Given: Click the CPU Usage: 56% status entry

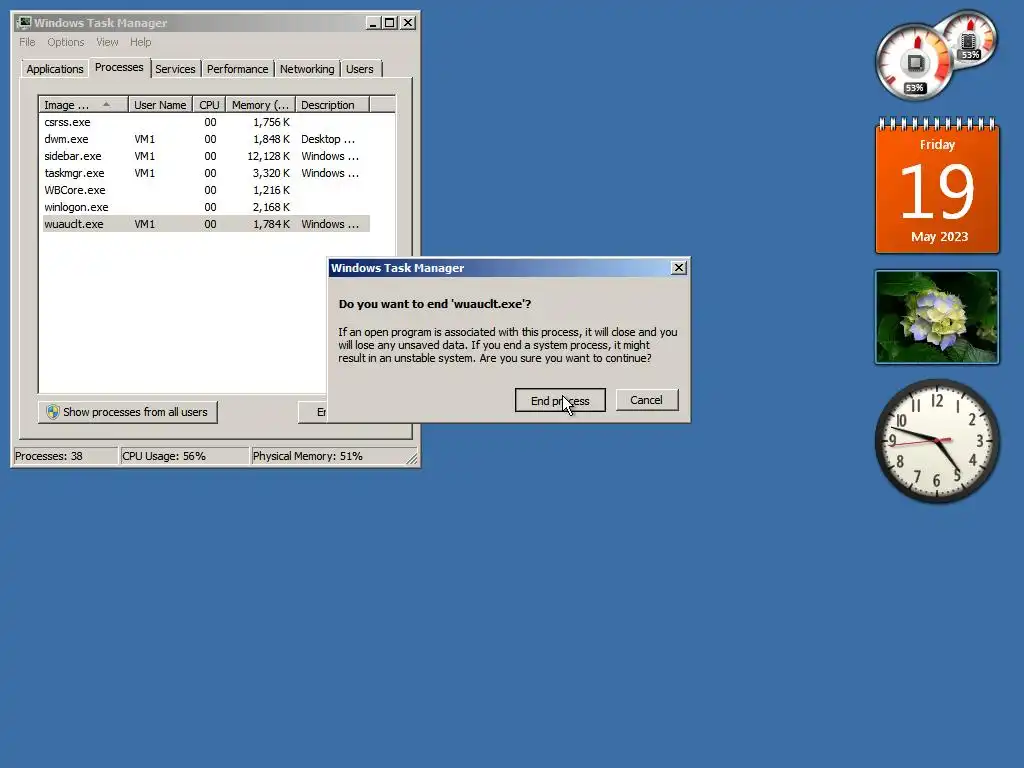Looking at the screenshot, I should (185, 456).
